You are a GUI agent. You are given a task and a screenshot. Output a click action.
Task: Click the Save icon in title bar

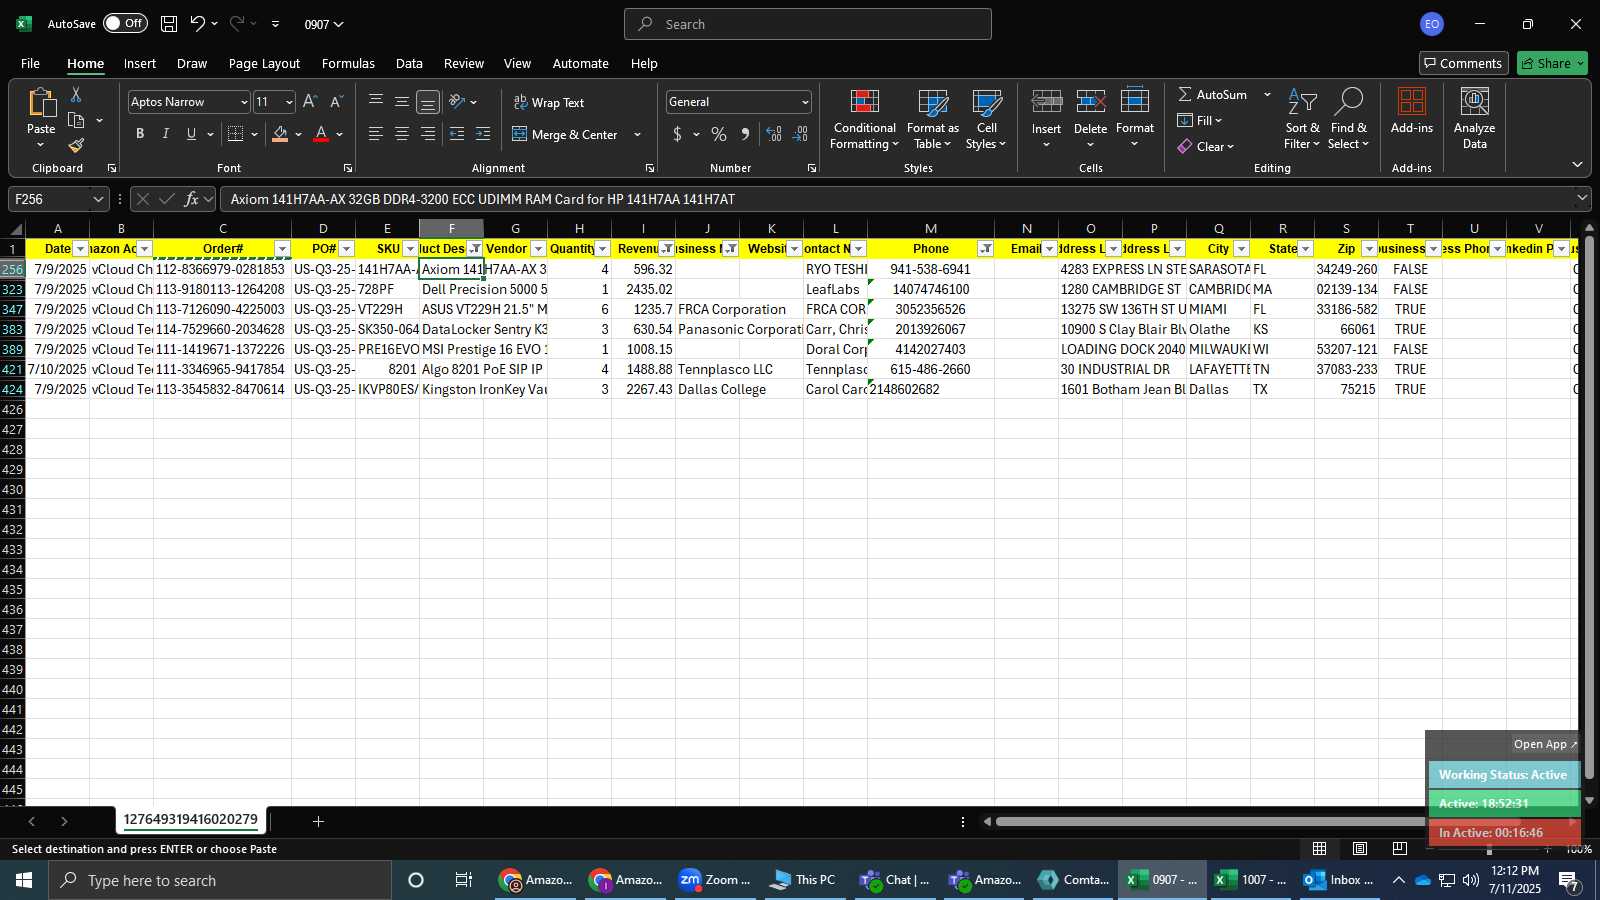(169, 24)
